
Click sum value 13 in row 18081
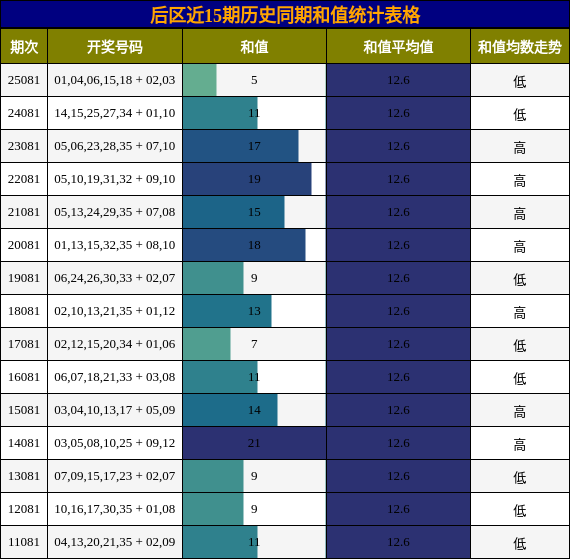254,311
